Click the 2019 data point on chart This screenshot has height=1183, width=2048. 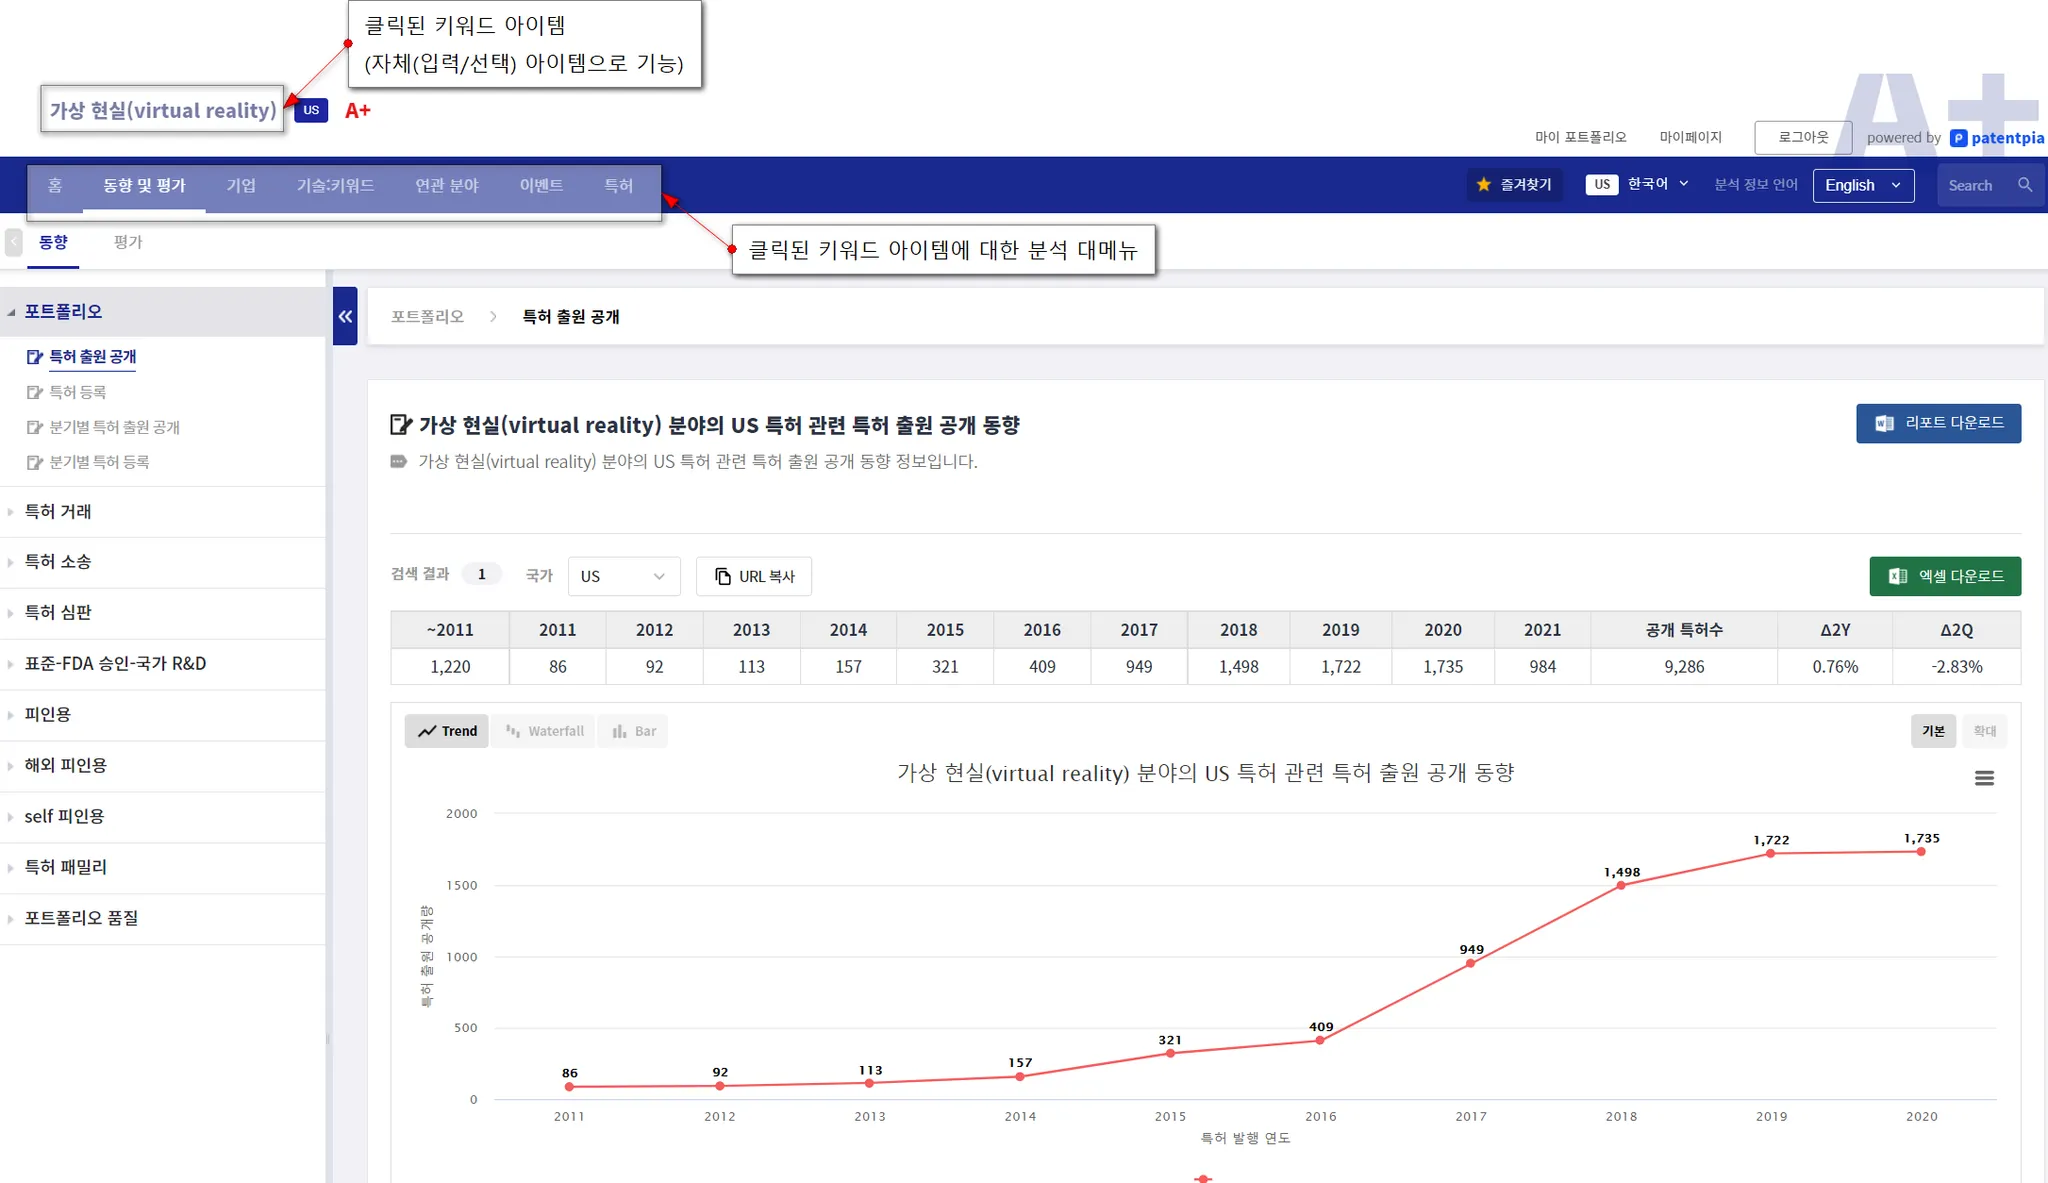click(x=1770, y=853)
